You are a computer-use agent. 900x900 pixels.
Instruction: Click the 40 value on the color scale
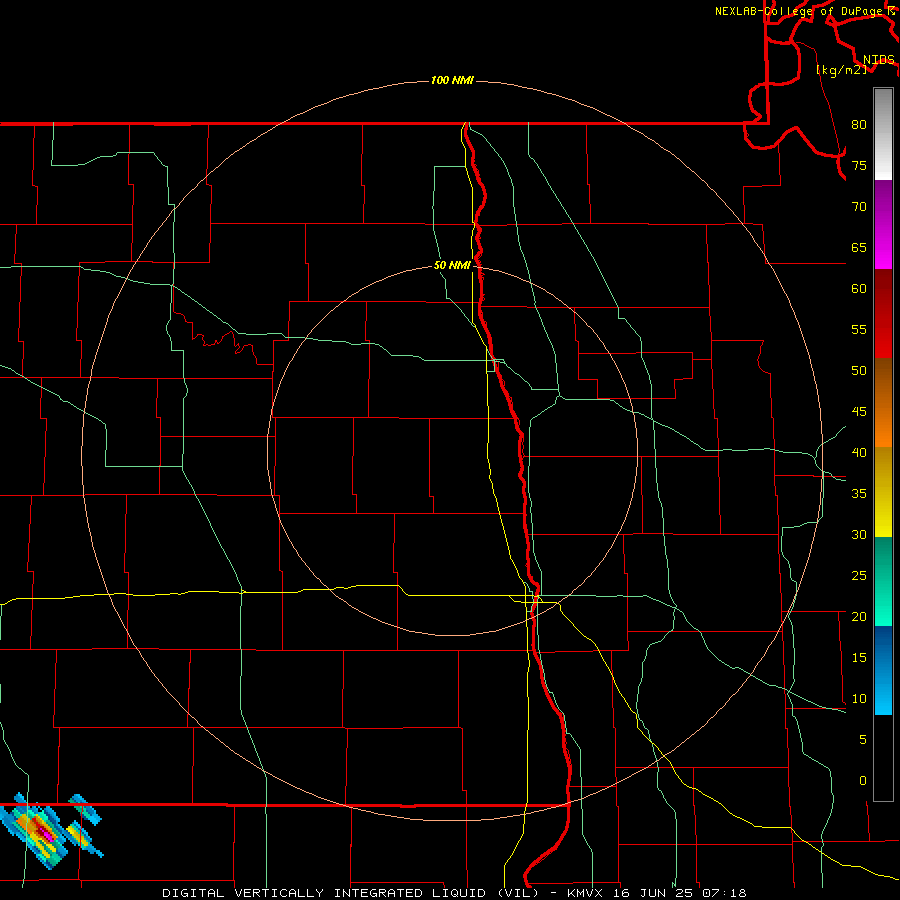point(859,453)
